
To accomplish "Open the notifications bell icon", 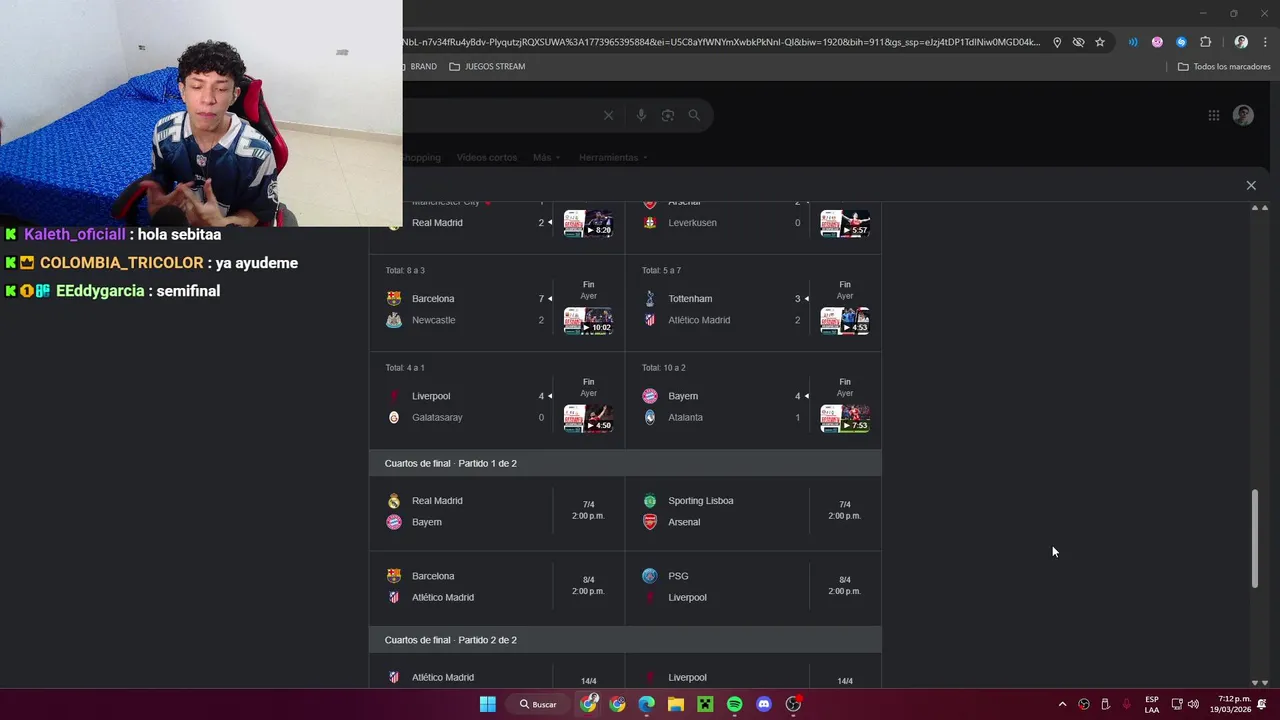I will [1263, 704].
